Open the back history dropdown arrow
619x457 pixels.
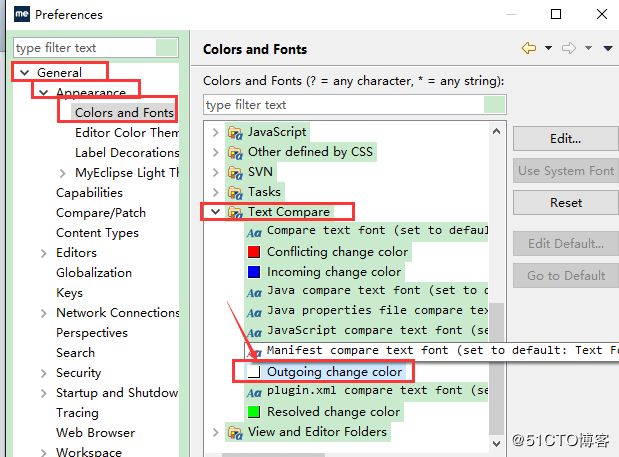548,48
